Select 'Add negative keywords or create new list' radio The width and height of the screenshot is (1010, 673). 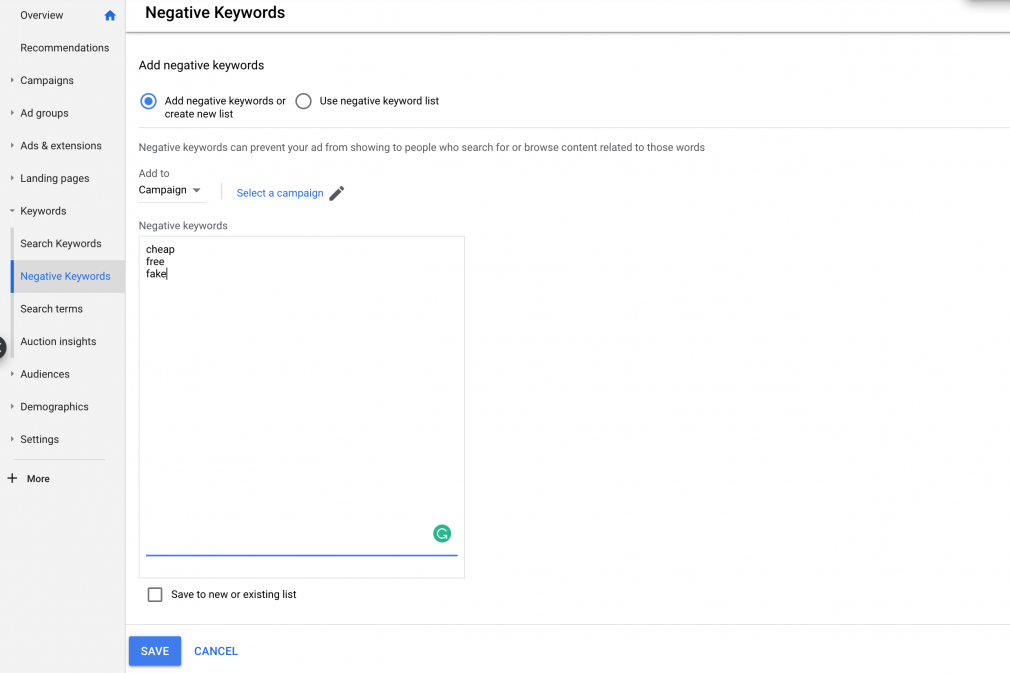(x=149, y=101)
